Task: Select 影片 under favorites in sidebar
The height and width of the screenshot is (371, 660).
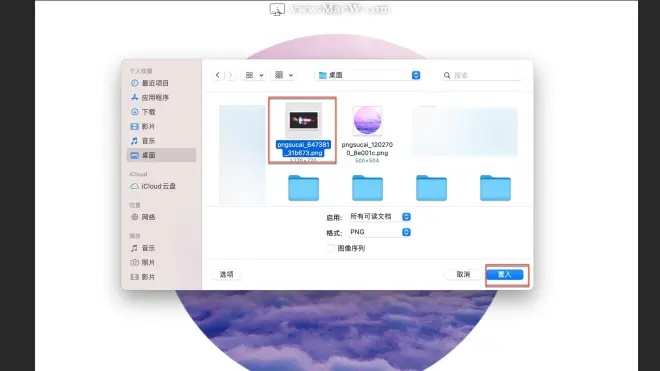Action: pos(161,126)
